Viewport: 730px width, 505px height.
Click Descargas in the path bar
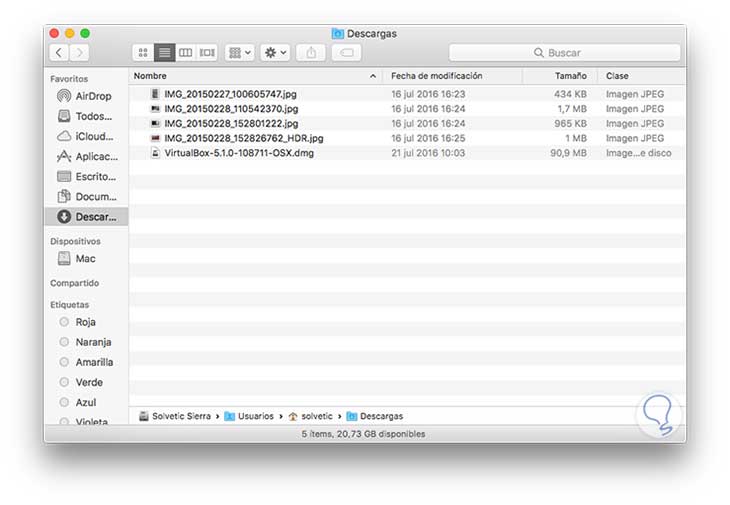pyautogui.click(x=375, y=416)
